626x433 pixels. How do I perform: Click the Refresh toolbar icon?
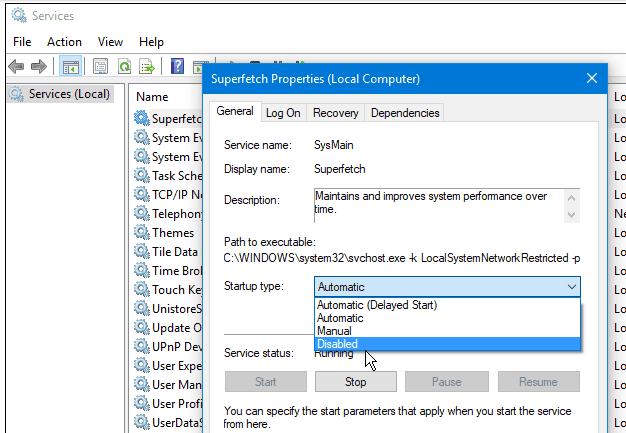(x=125, y=66)
